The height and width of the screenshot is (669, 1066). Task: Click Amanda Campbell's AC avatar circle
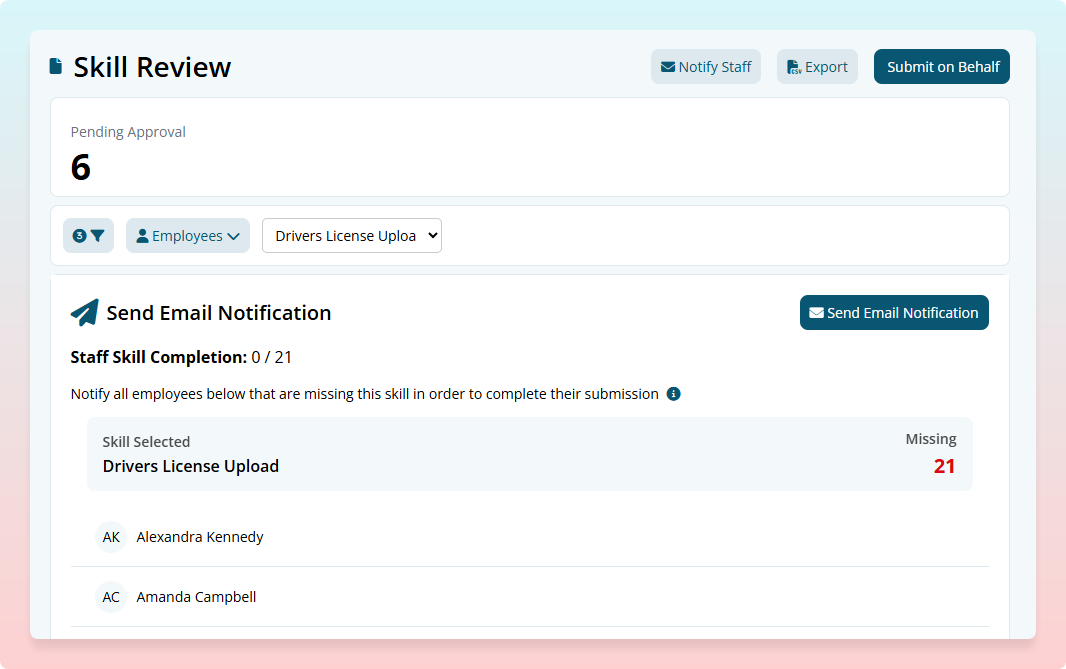(x=111, y=597)
